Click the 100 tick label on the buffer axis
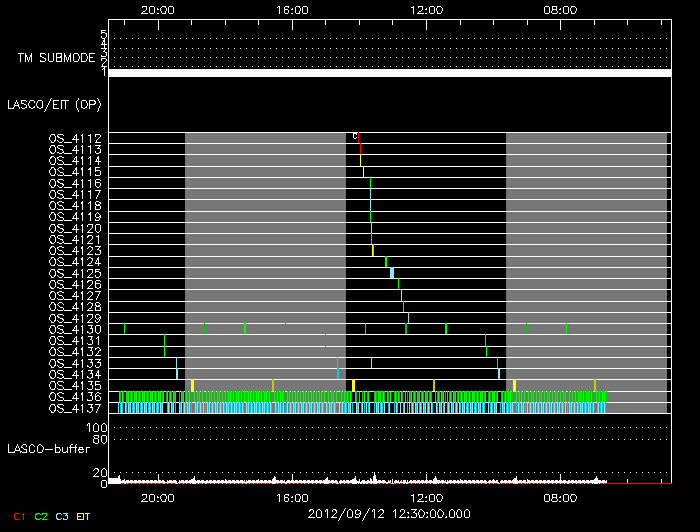The height and width of the screenshot is (532, 700). (x=100, y=428)
